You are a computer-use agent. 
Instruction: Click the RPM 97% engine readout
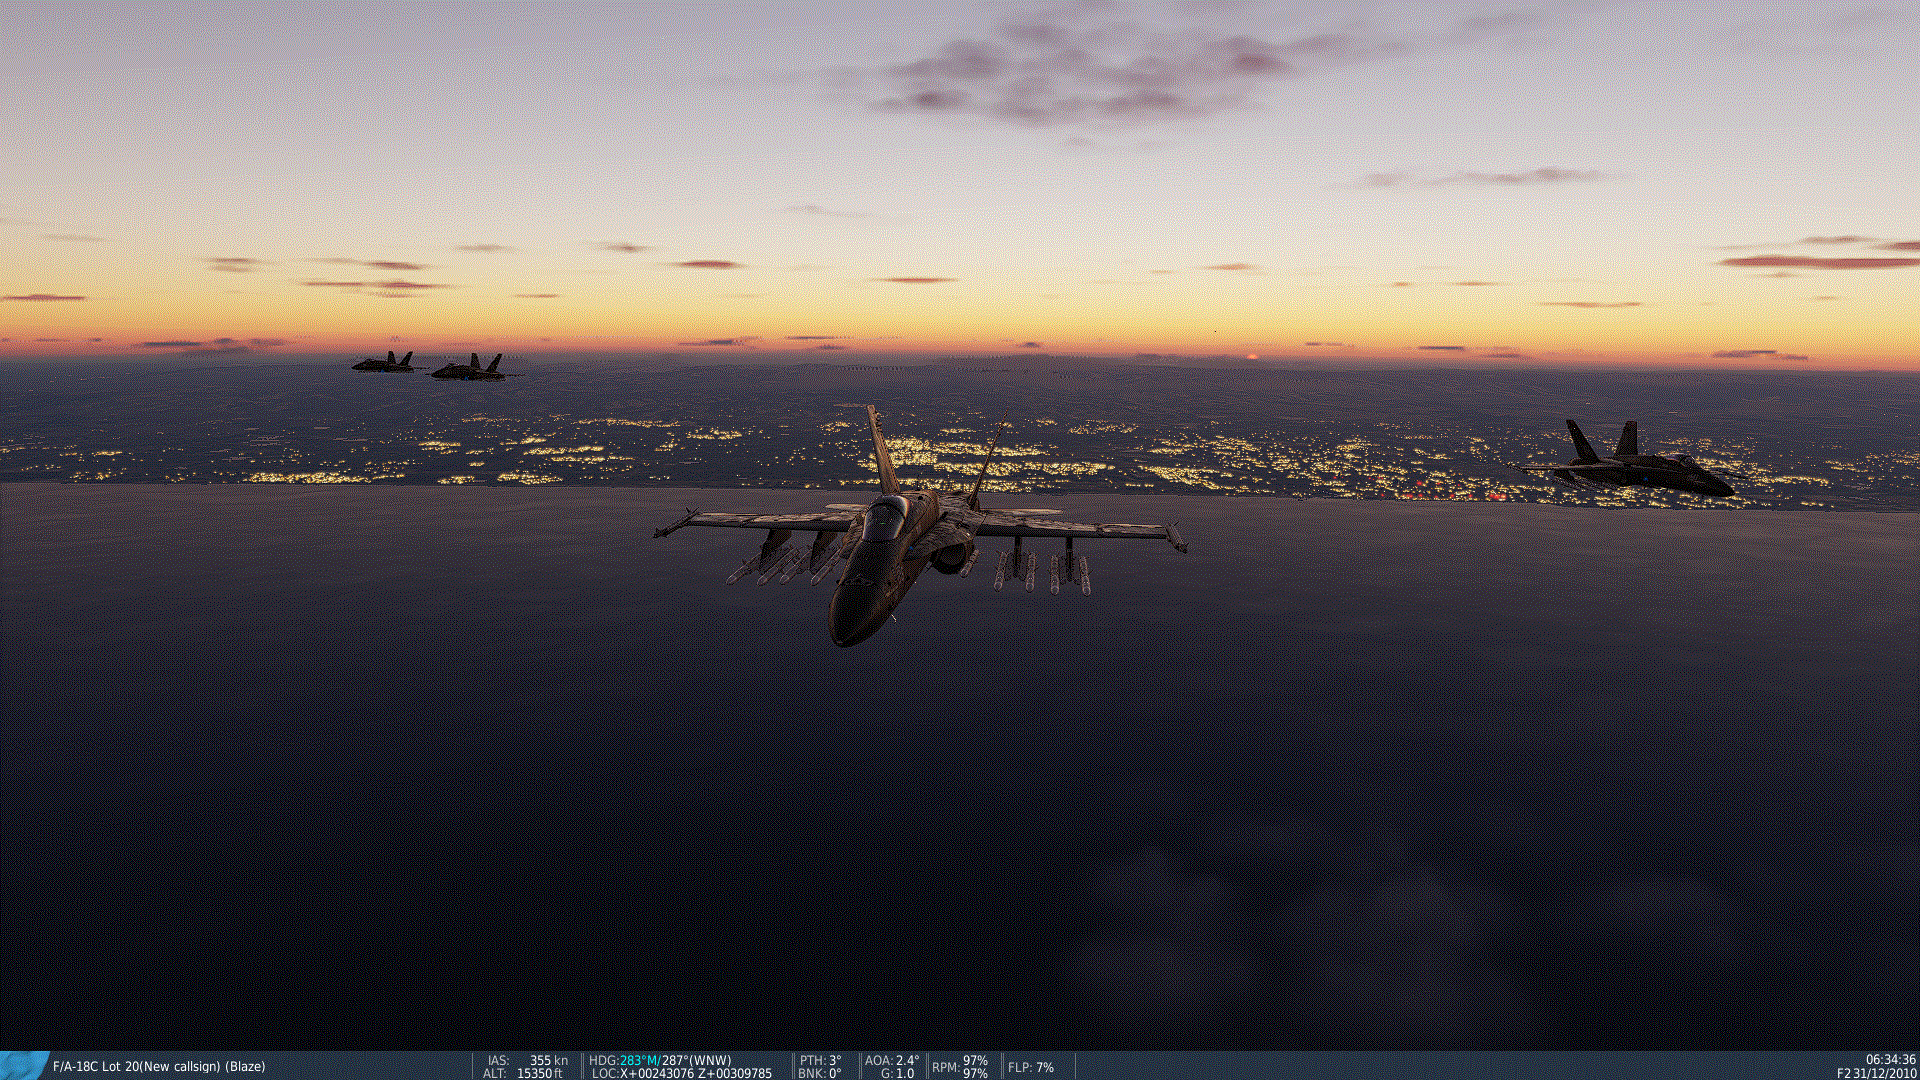[960, 1067]
